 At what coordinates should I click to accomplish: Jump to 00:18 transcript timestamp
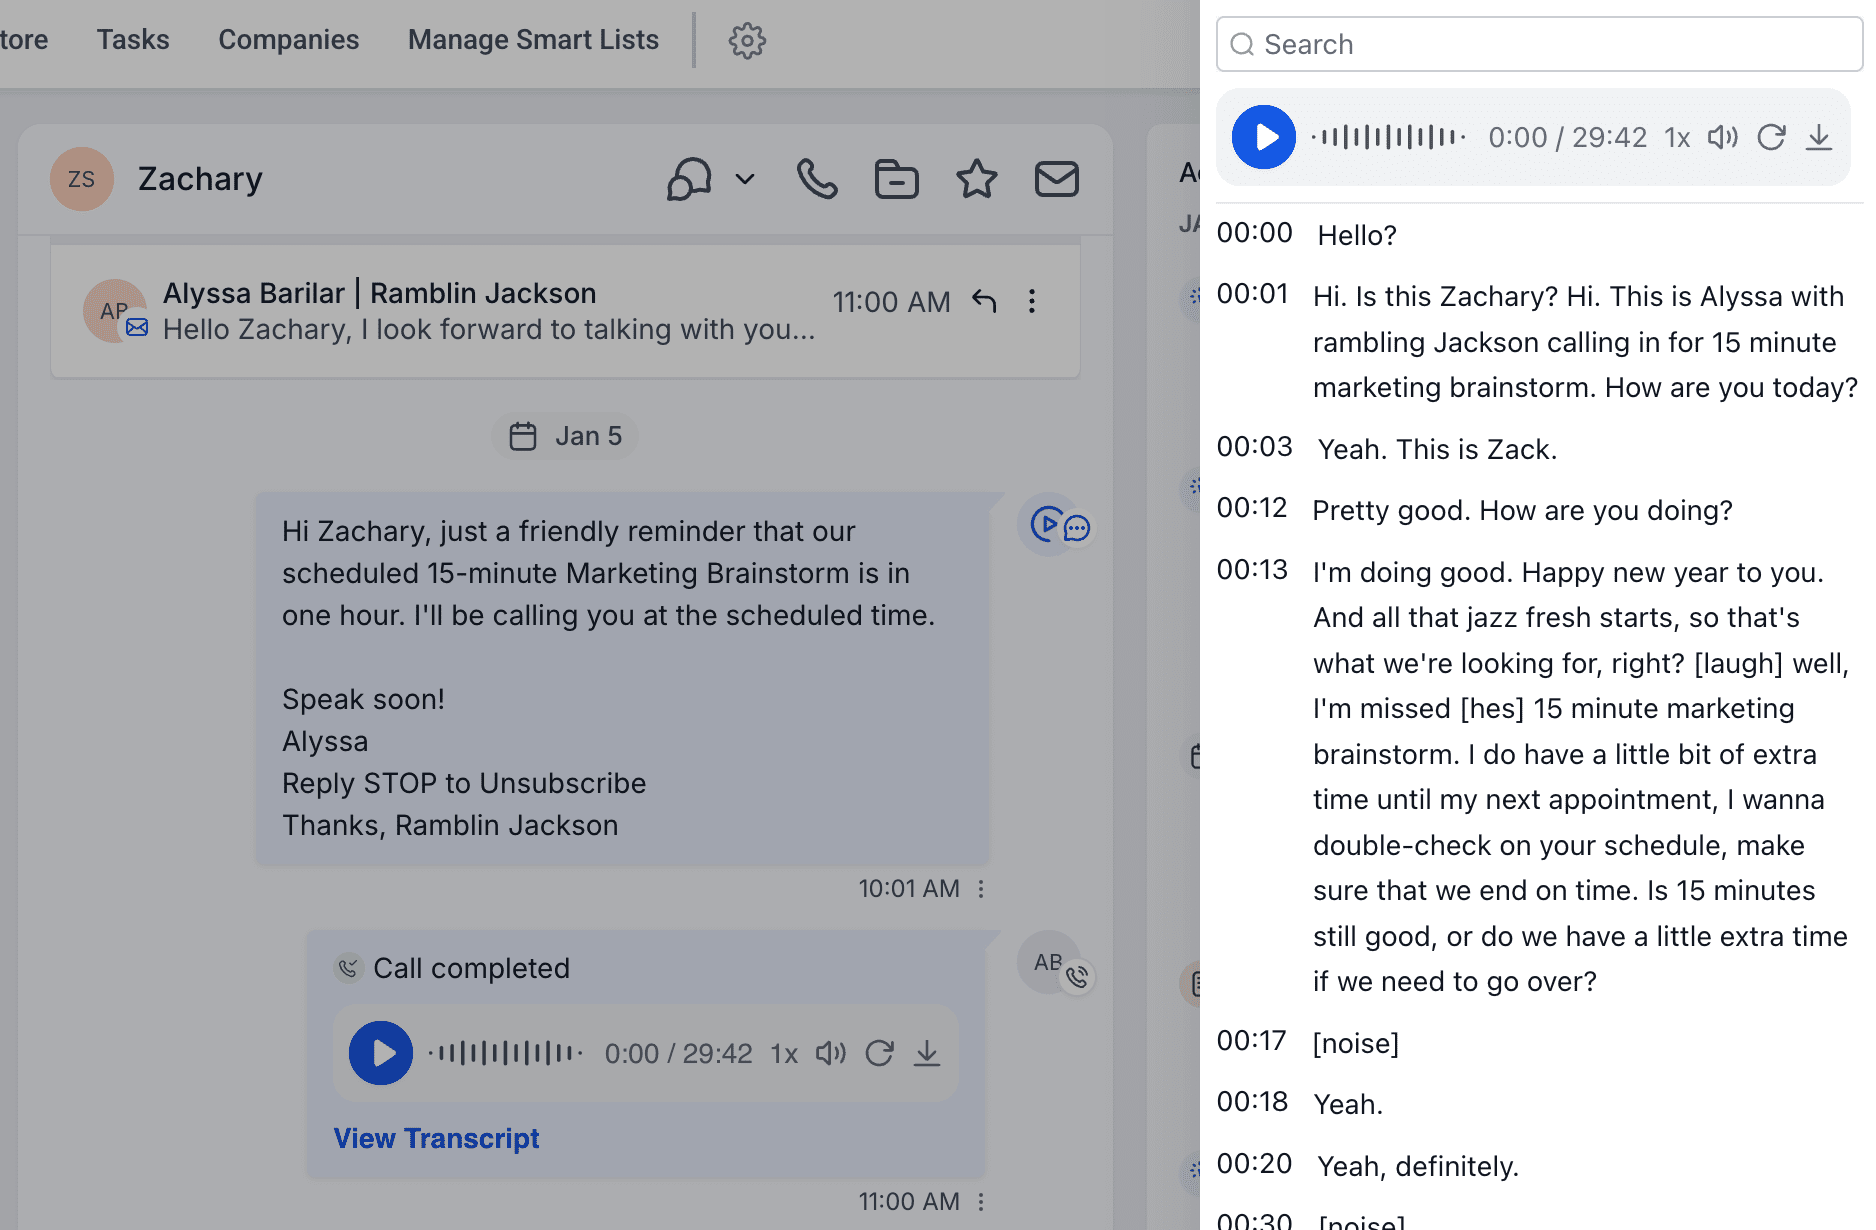point(1252,1102)
